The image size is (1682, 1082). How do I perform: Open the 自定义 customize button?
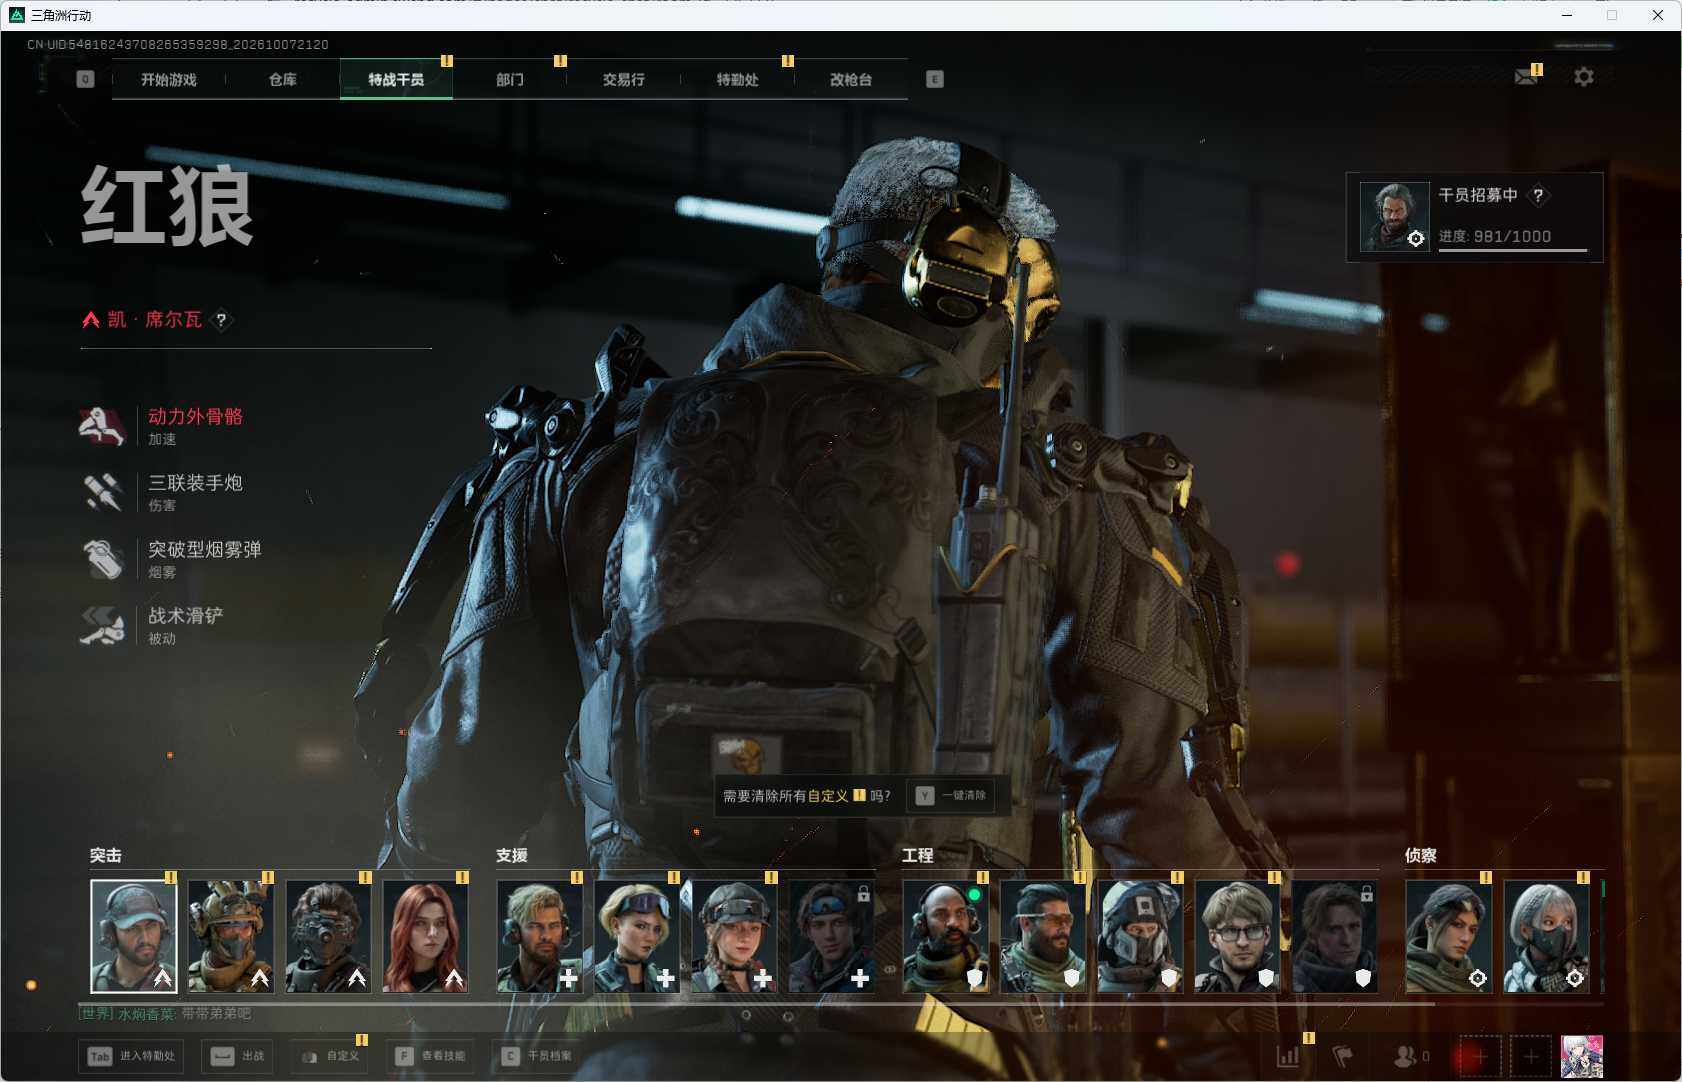pos(330,1056)
